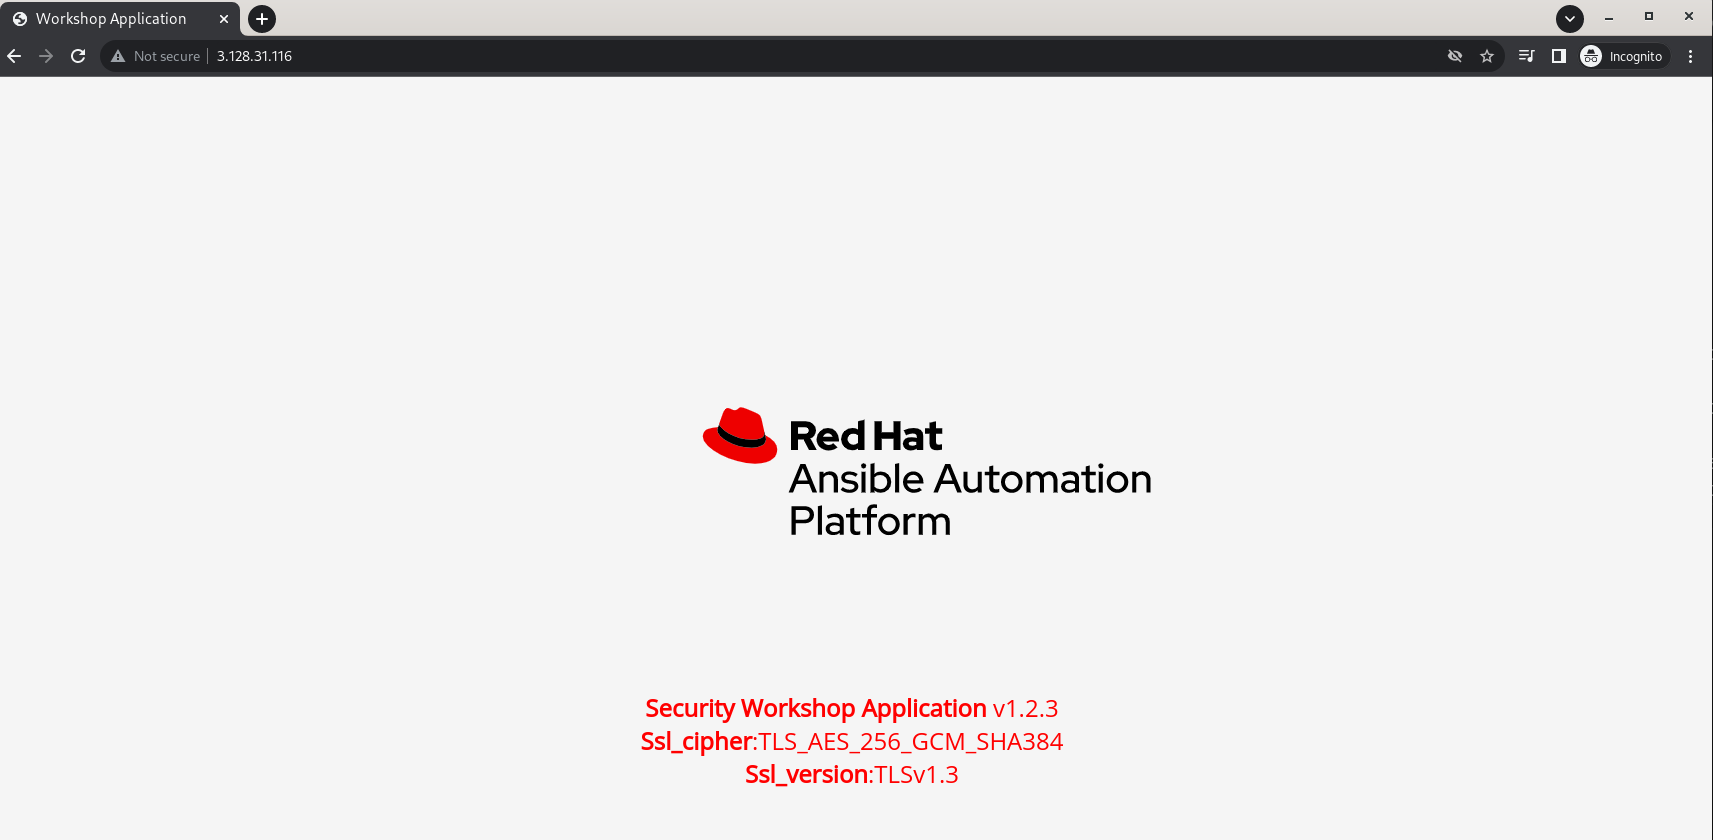Open a new tab with plus button
Image resolution: width=1713 pixels, height=840 pixels.
(x=262, y=19)
